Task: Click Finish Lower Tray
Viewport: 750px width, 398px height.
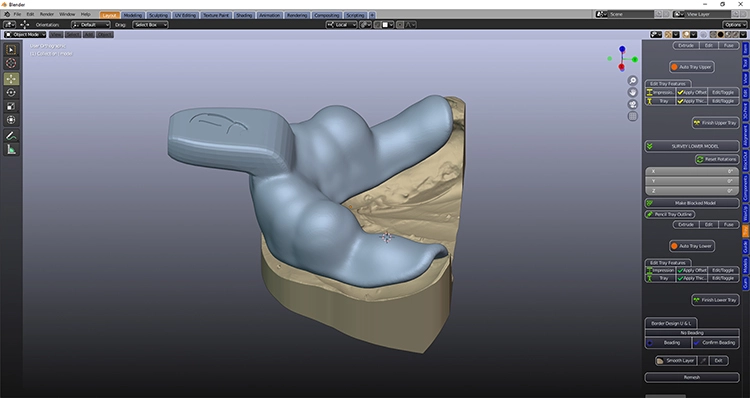Action: click(x=715, y=300)
